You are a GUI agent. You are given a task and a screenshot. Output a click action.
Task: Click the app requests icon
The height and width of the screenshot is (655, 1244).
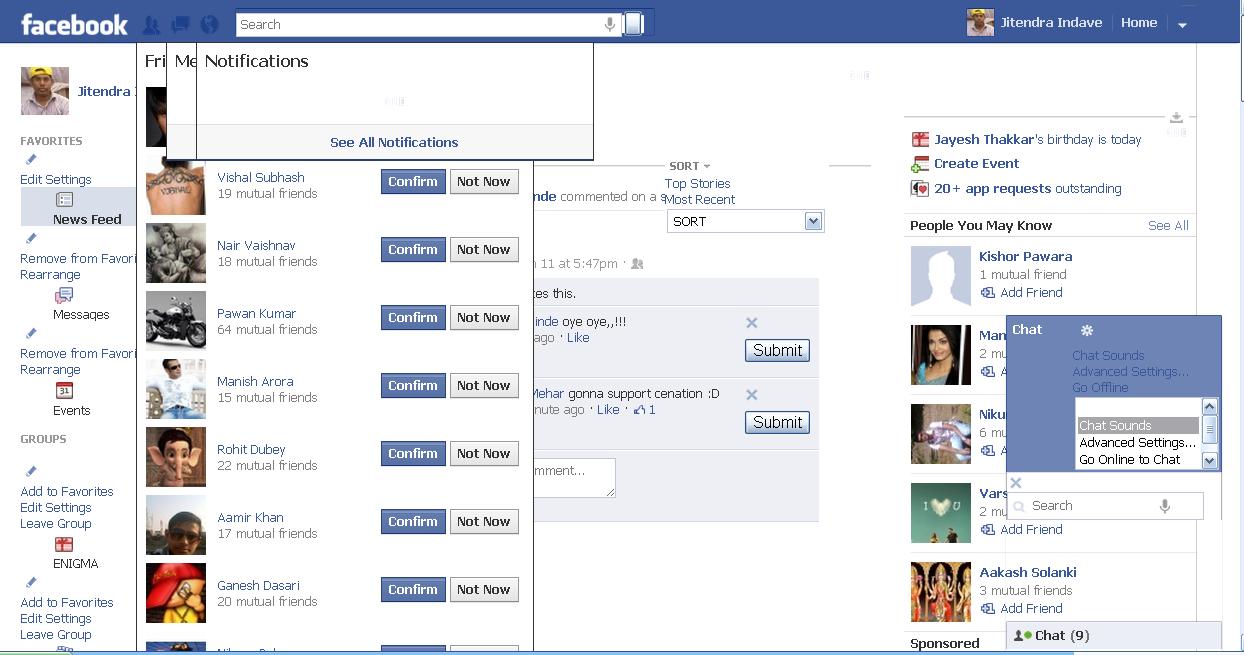(920, 188)
